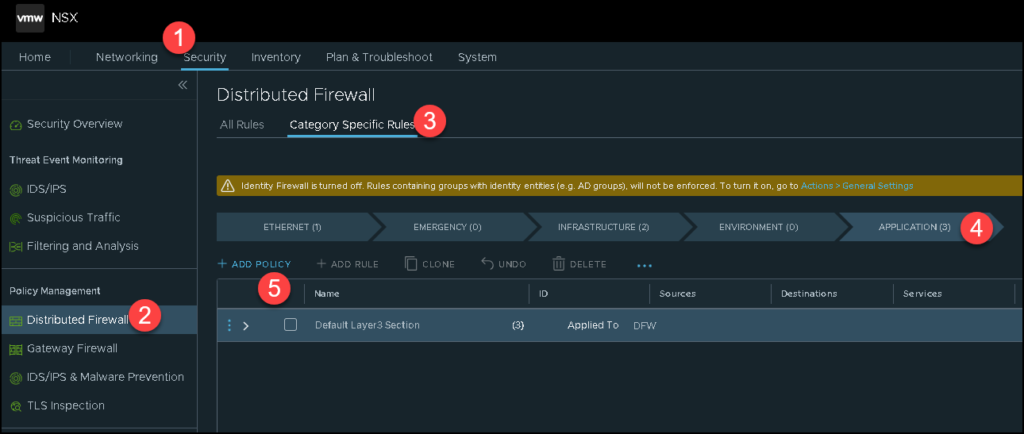Select the Infrastructure (2) category stage

[x=603, y=227]
